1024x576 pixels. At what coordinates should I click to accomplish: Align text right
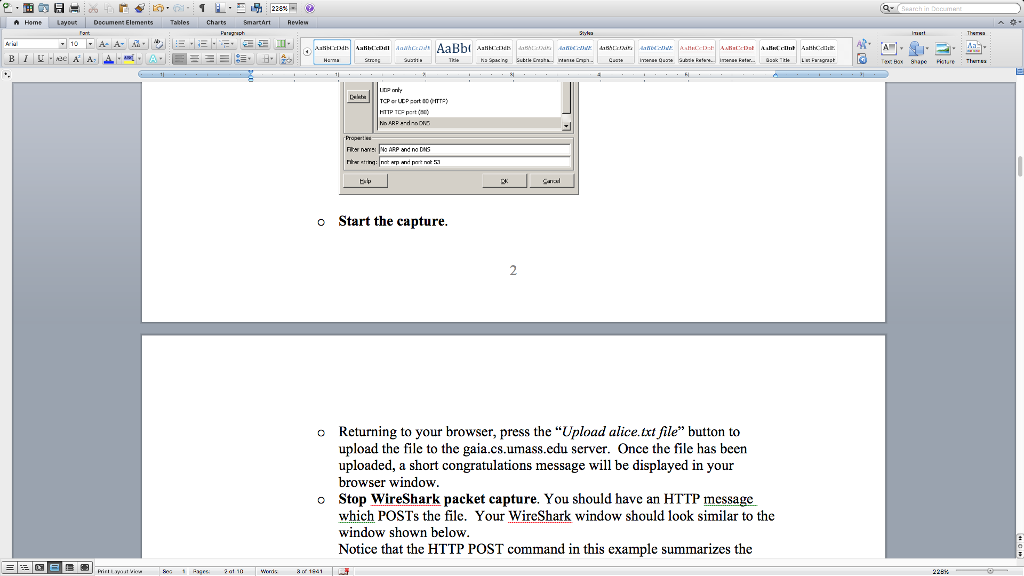point(210,59)
